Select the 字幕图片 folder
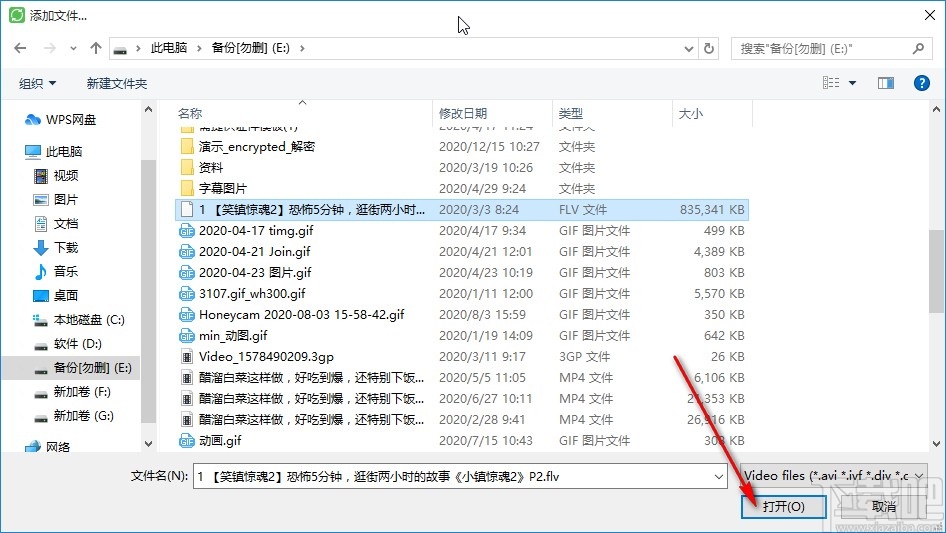This screenshot has width=946, height=533. 214,189
